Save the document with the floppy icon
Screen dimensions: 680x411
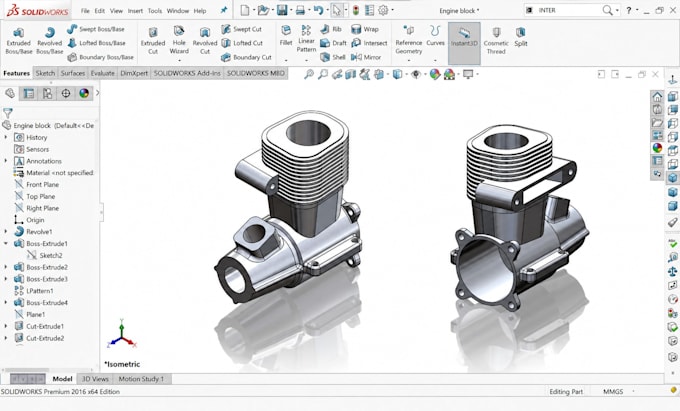(282, 10)
